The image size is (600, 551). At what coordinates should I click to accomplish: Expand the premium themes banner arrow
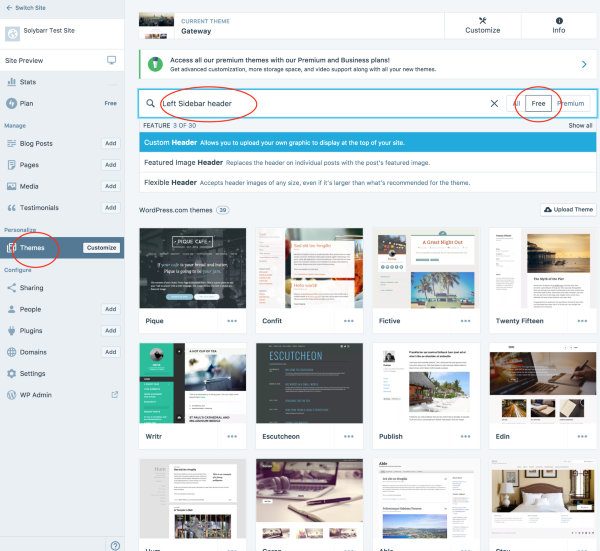583,65
